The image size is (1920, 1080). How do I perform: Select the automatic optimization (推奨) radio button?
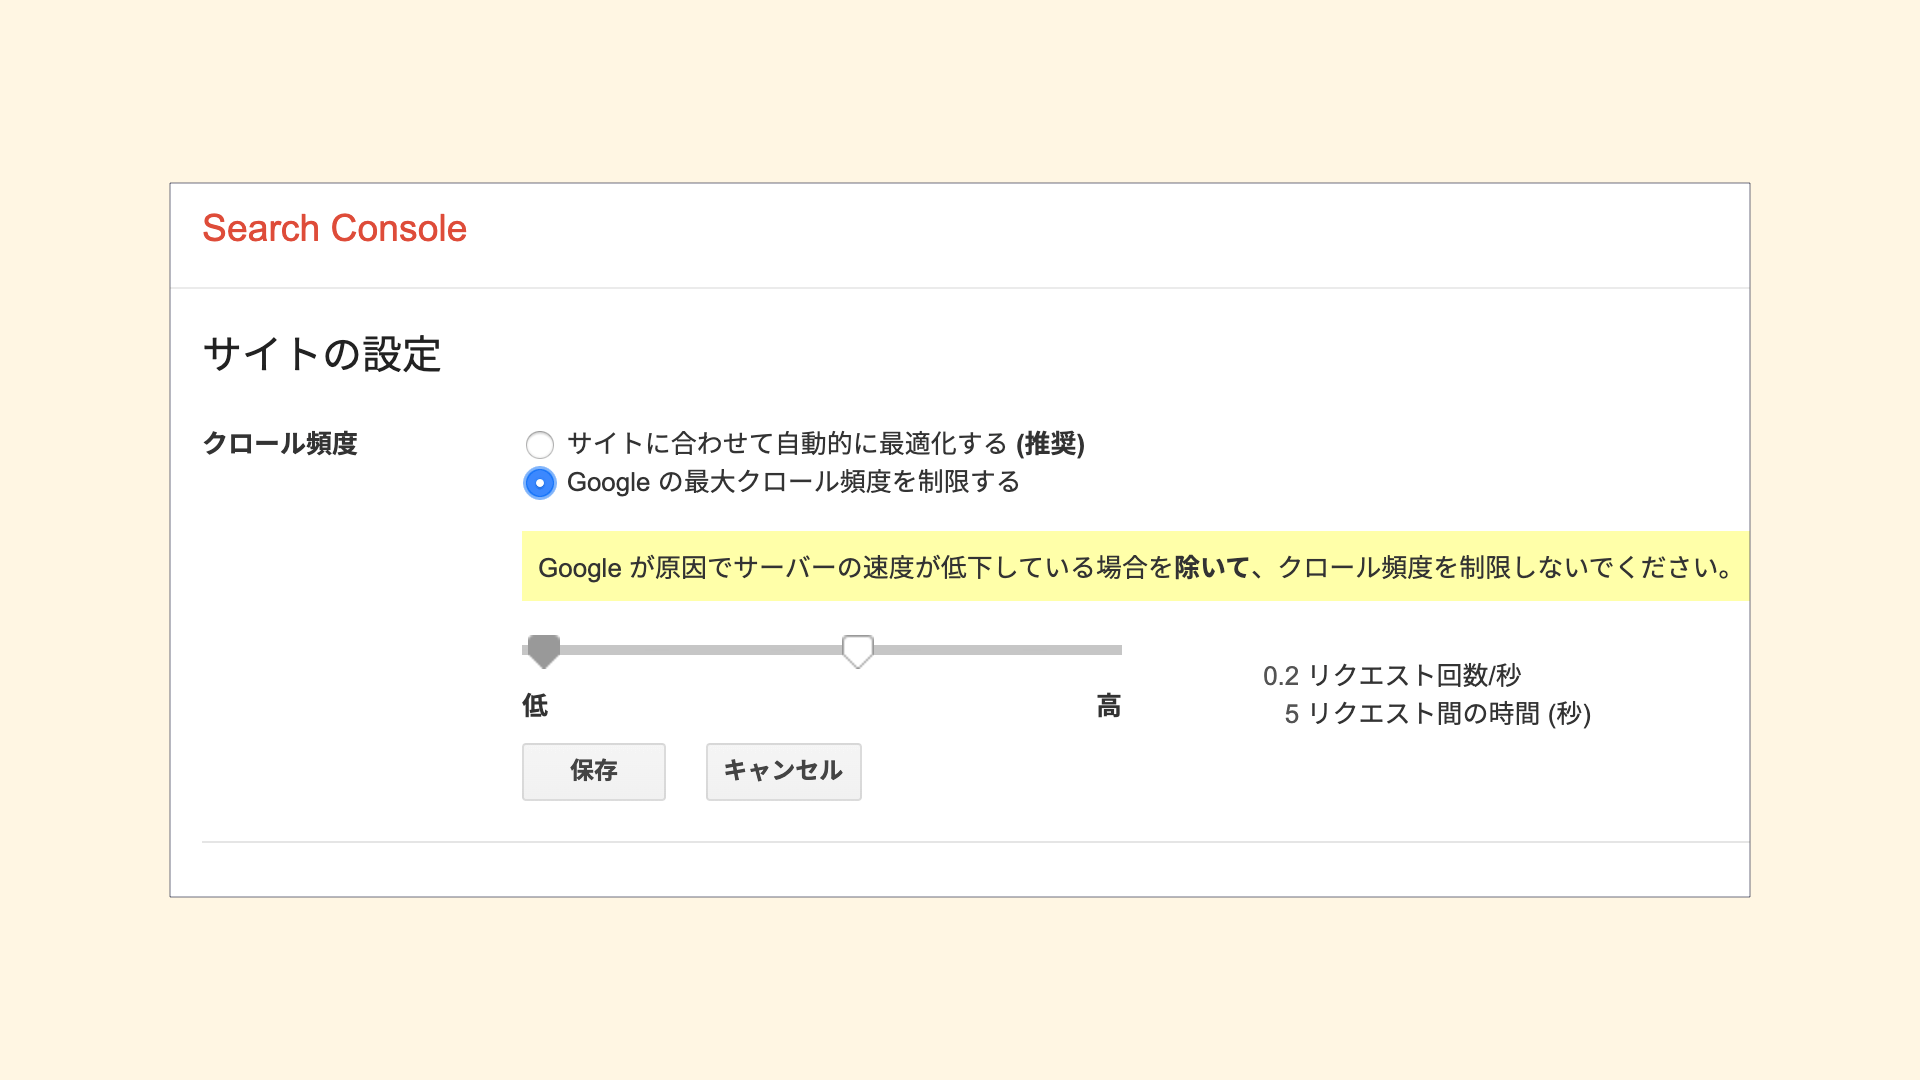click(540, 444)
